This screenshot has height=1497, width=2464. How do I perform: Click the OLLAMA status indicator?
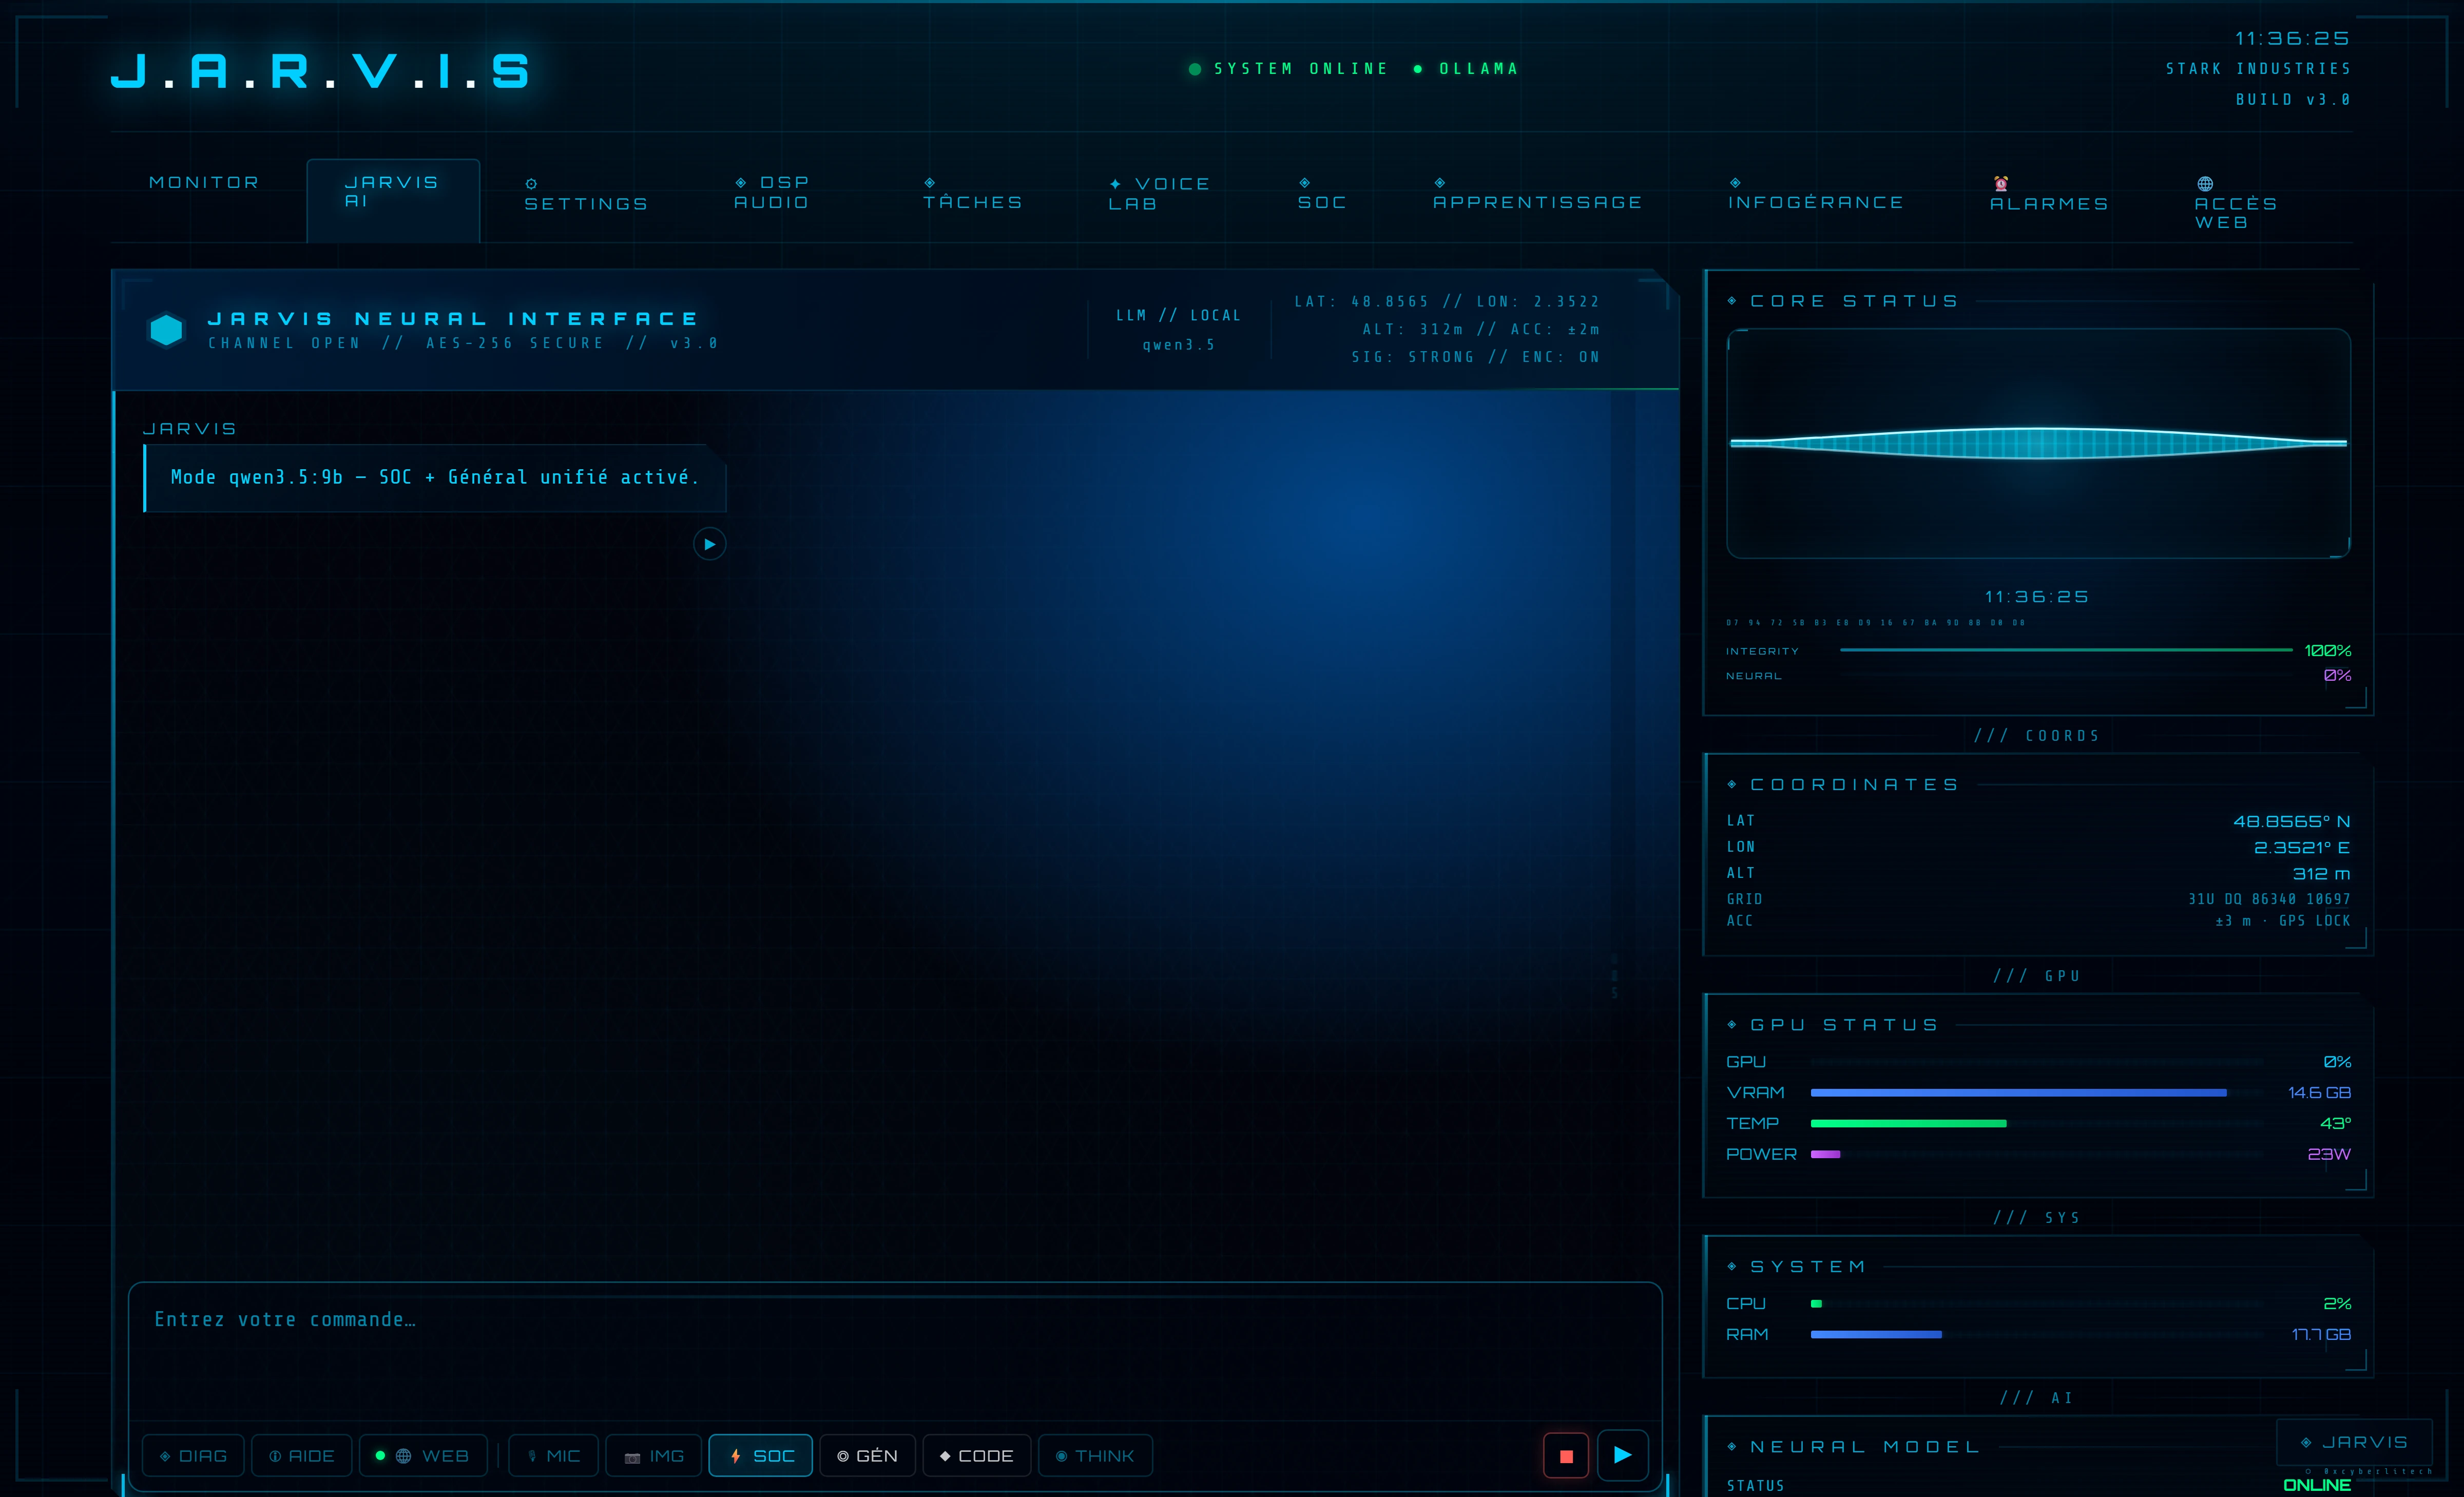point(1467,69)
